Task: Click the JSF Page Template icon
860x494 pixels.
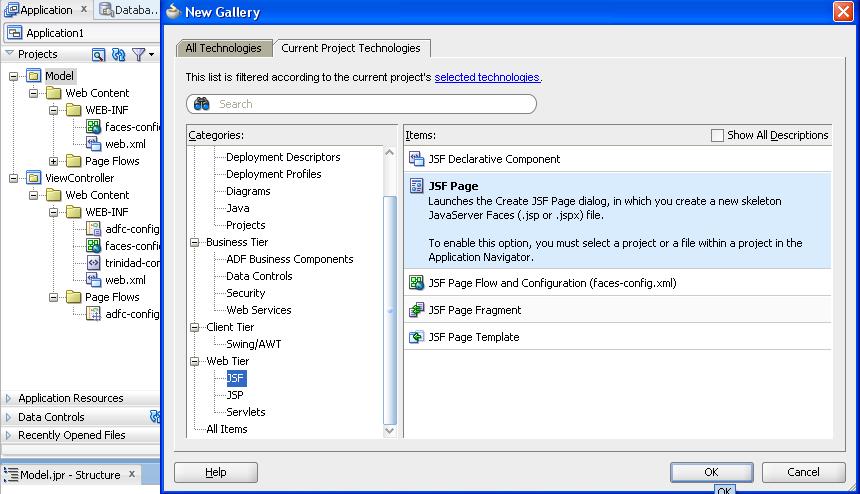Action: [x=417, y=337]
